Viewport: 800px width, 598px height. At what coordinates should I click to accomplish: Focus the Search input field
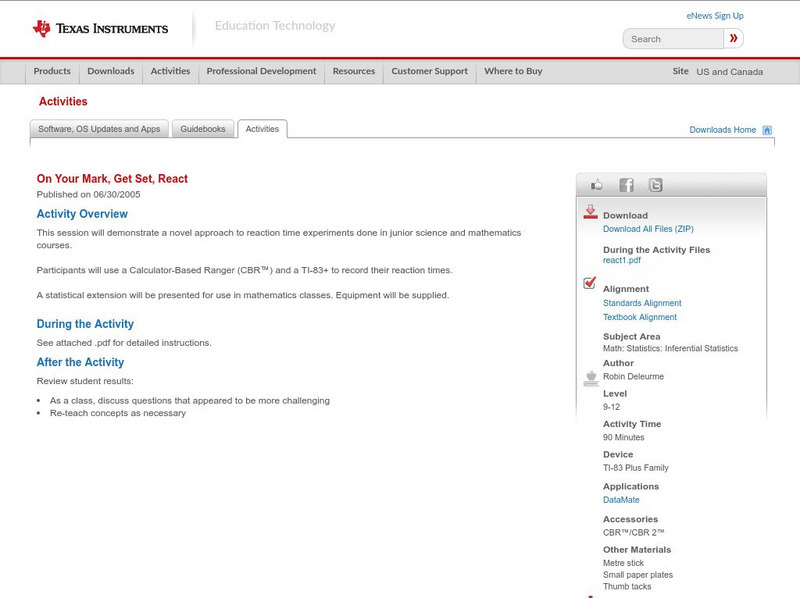pos(673,39)
